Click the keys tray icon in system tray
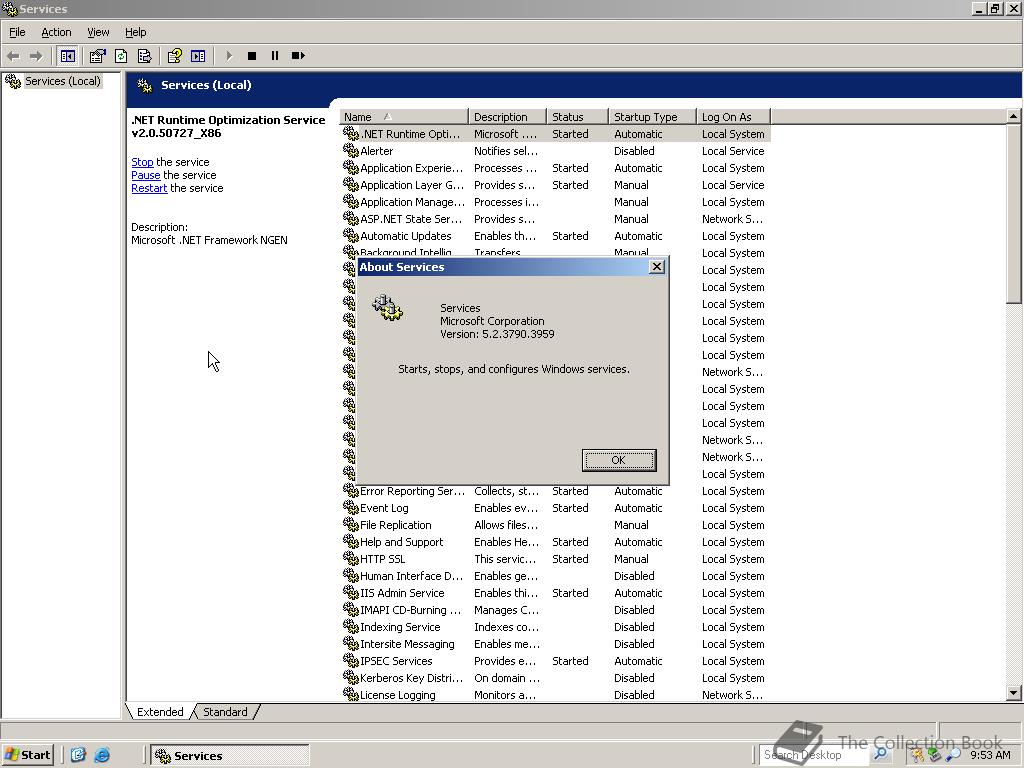1024x768 pixels. [x=918, y=755]
